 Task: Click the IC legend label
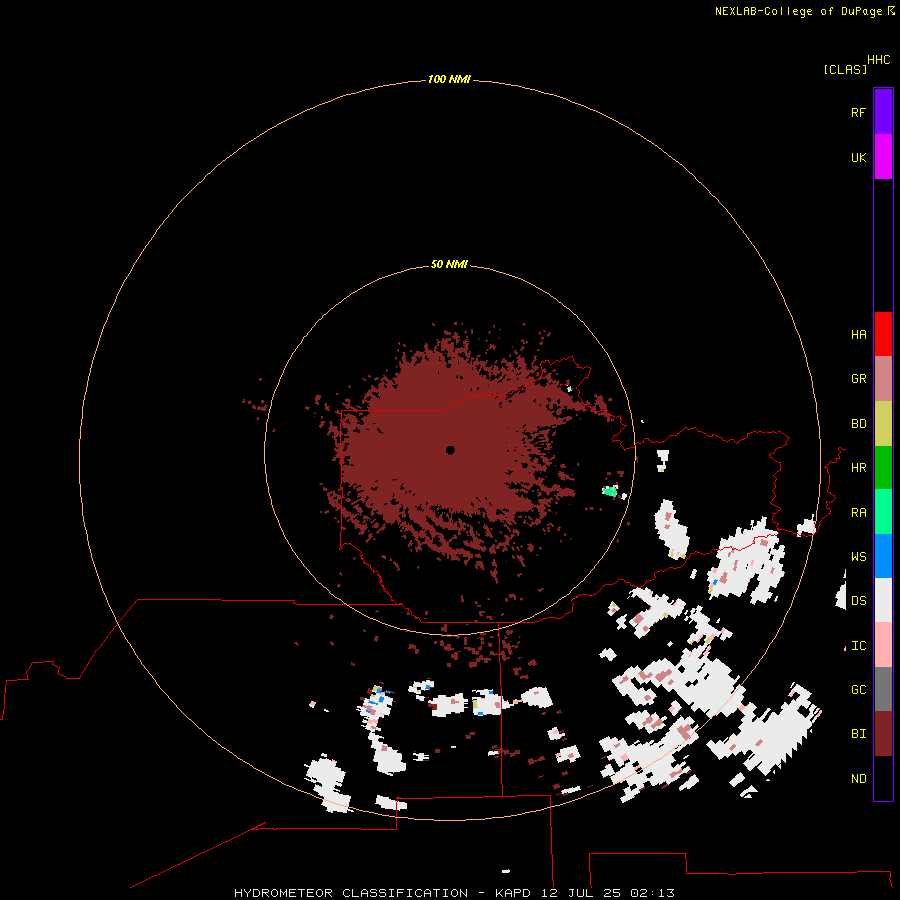coord(858,646)
